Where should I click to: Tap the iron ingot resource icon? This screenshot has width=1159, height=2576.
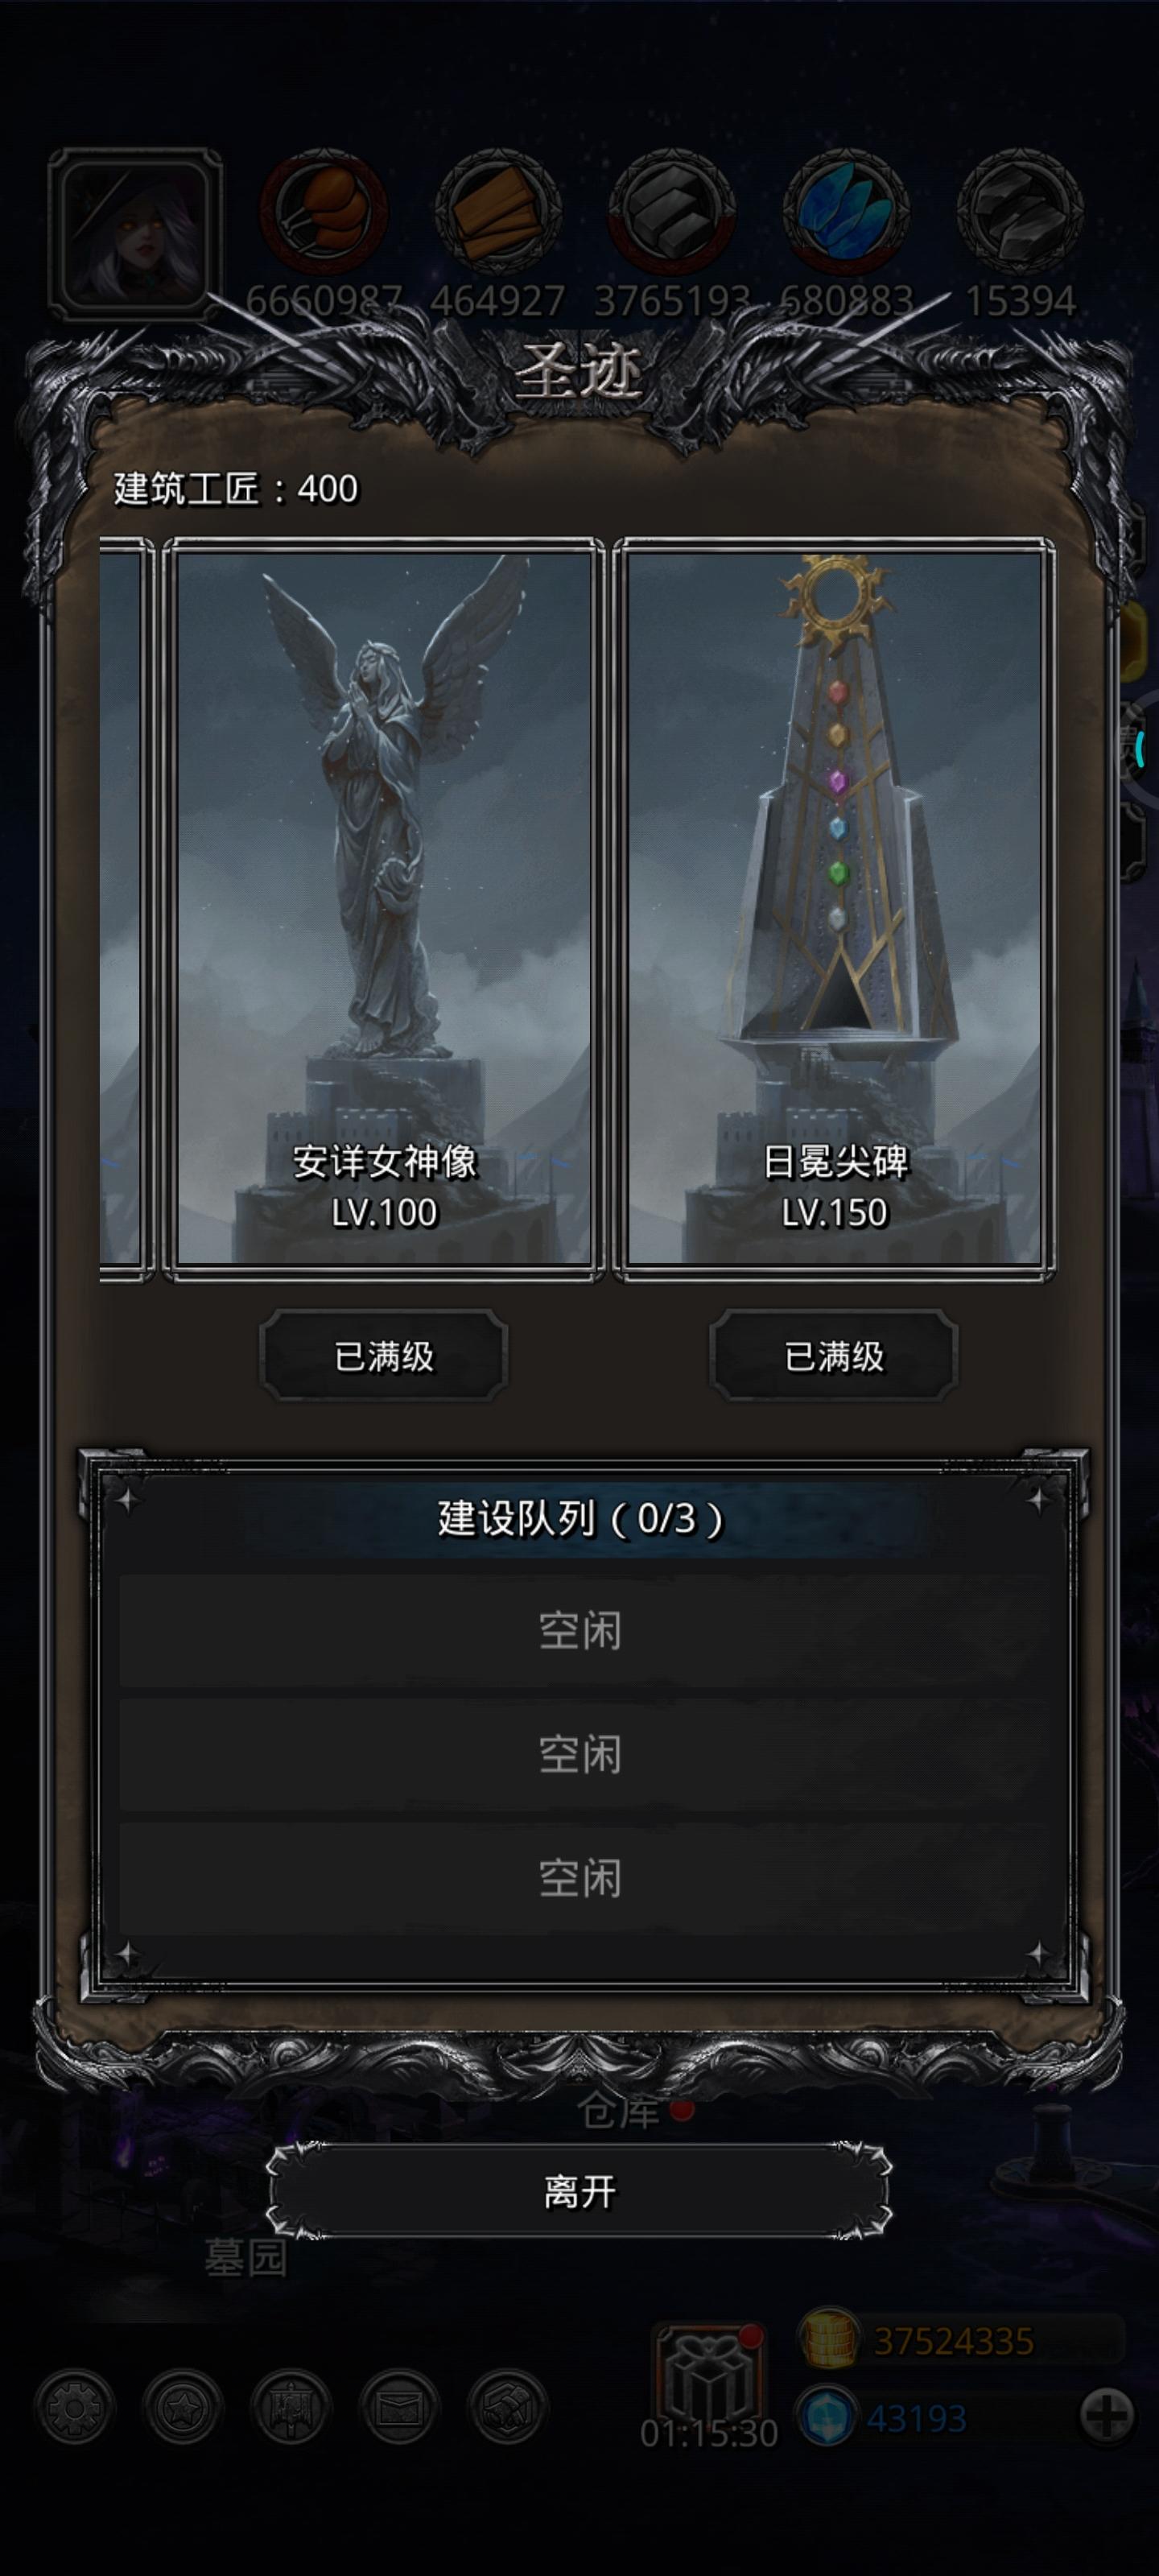[x=672, y=212]
